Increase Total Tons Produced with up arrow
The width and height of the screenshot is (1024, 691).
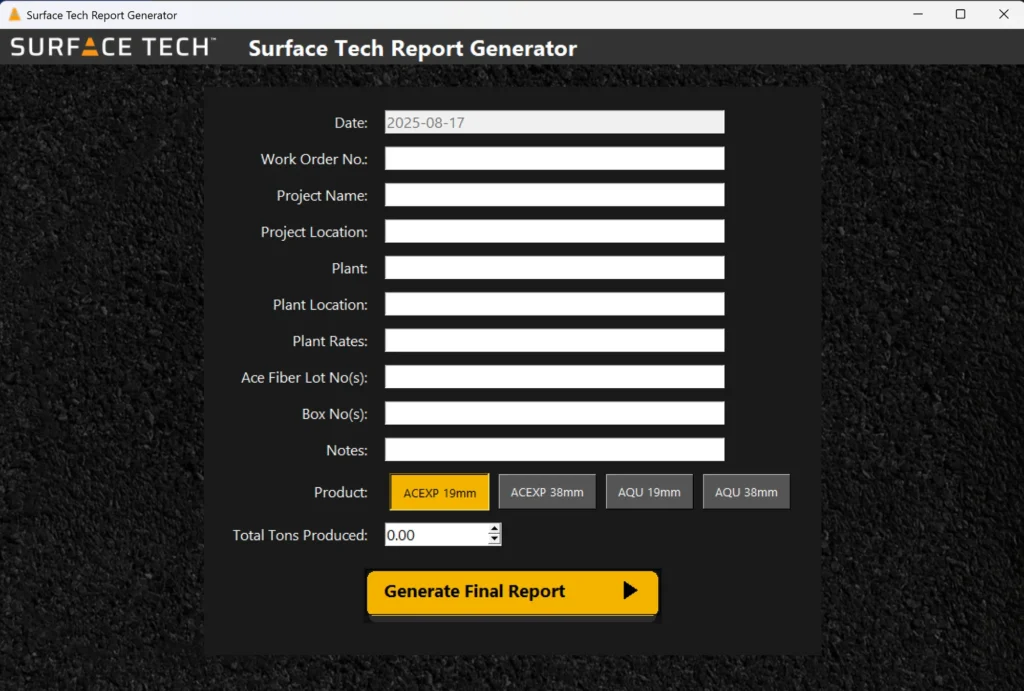[494, 529]
